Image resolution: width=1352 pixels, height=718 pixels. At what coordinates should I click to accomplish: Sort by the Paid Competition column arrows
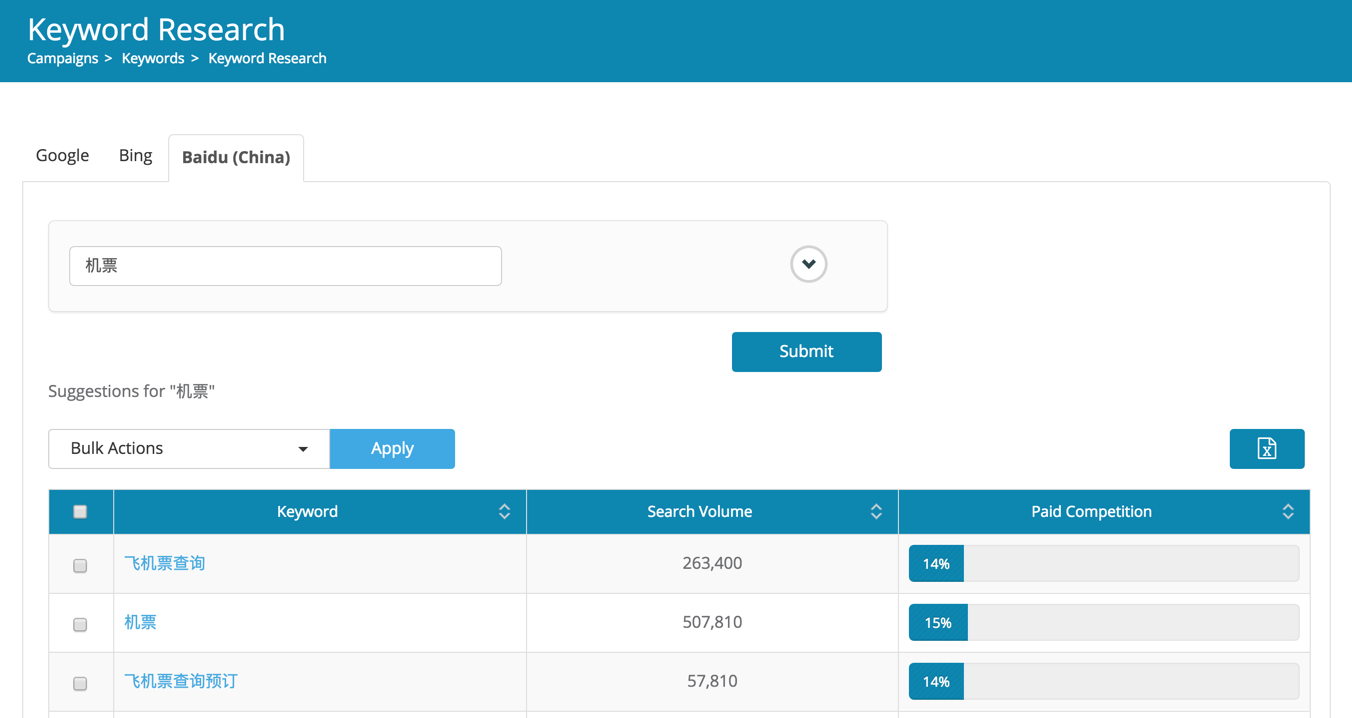pos(1288,512)
